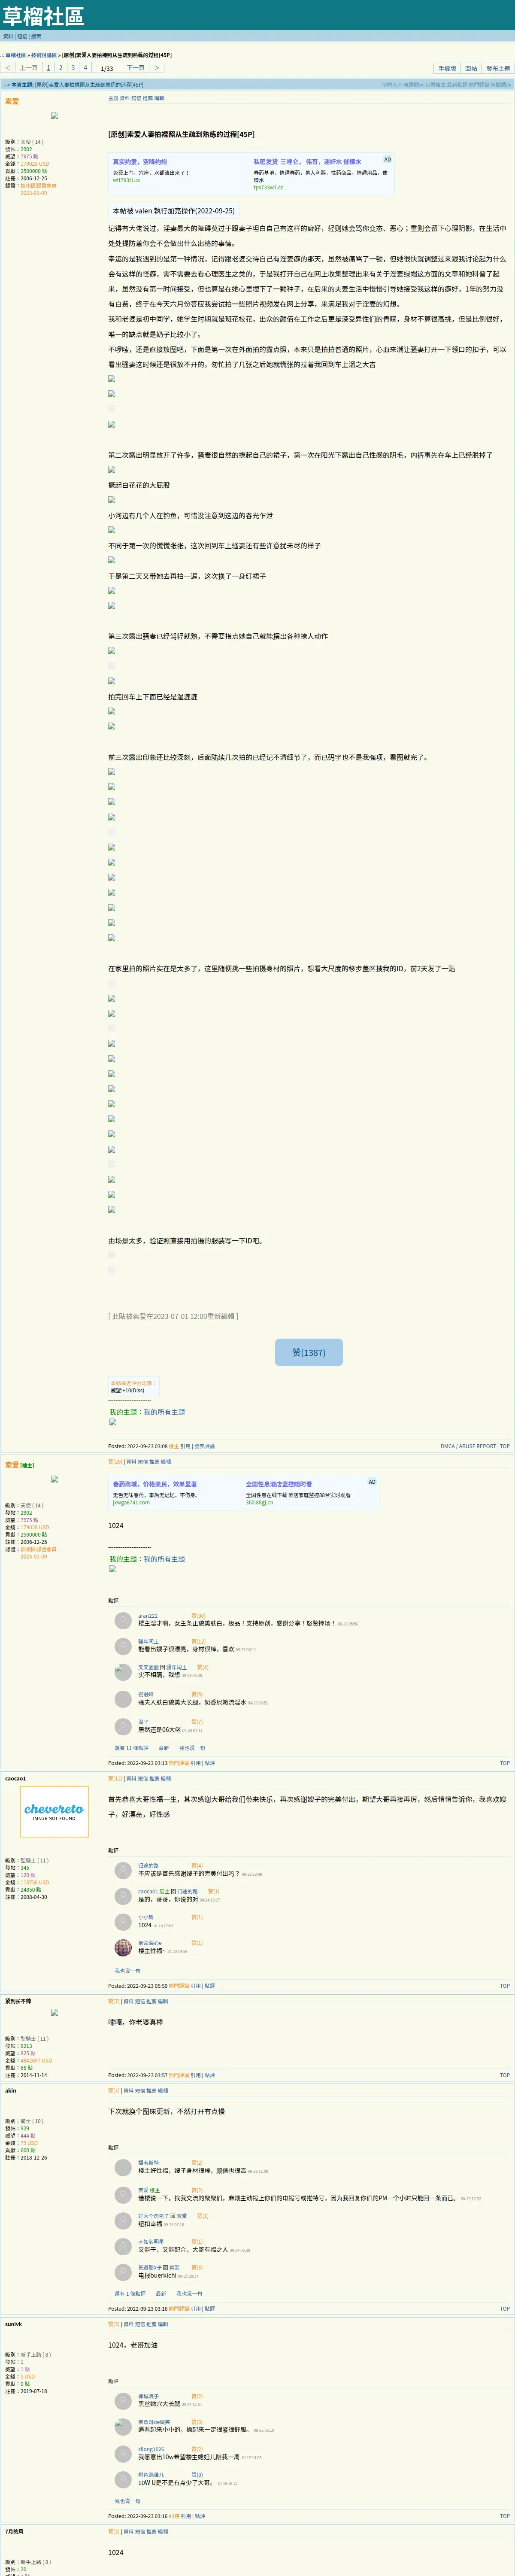The image size is (515, 2576).
Task: Click TOP link in akin's post footer
Action: tap(505, 2309)
